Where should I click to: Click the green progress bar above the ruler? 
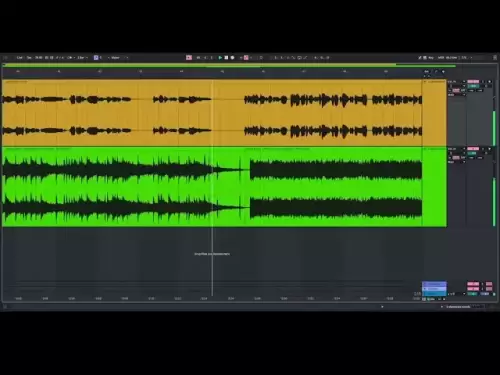click(x=229, y=66)
